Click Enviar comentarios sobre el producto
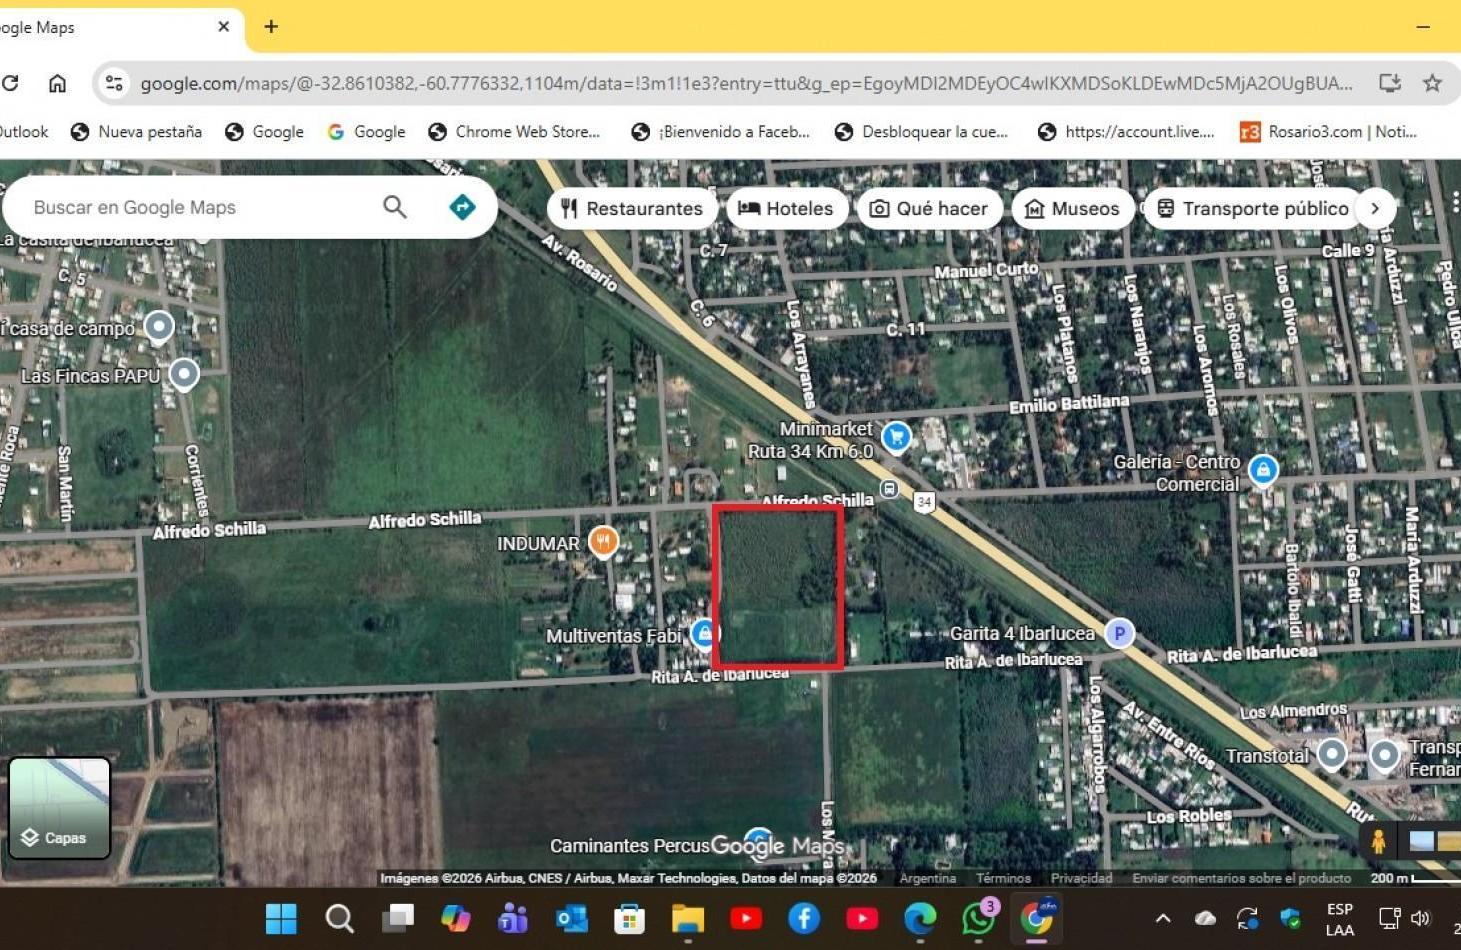 (x=1241, y=878)
